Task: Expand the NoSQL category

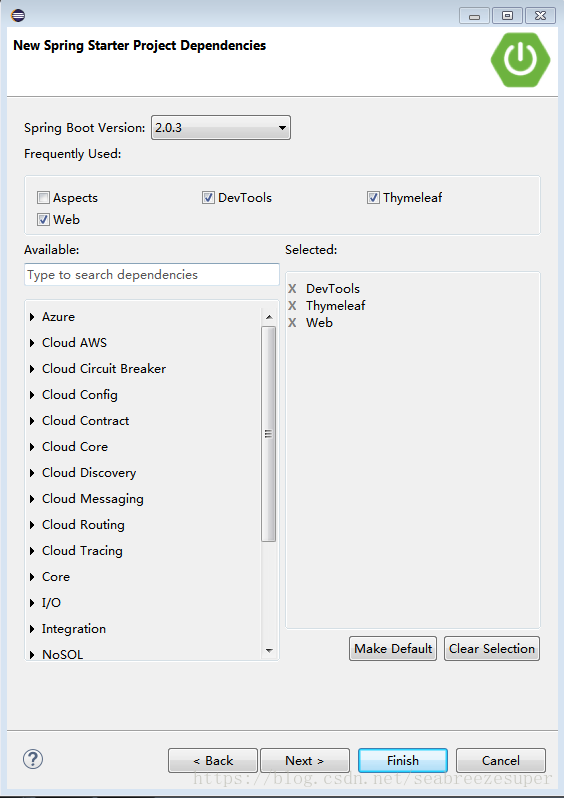Action: [x=32, y=654]
